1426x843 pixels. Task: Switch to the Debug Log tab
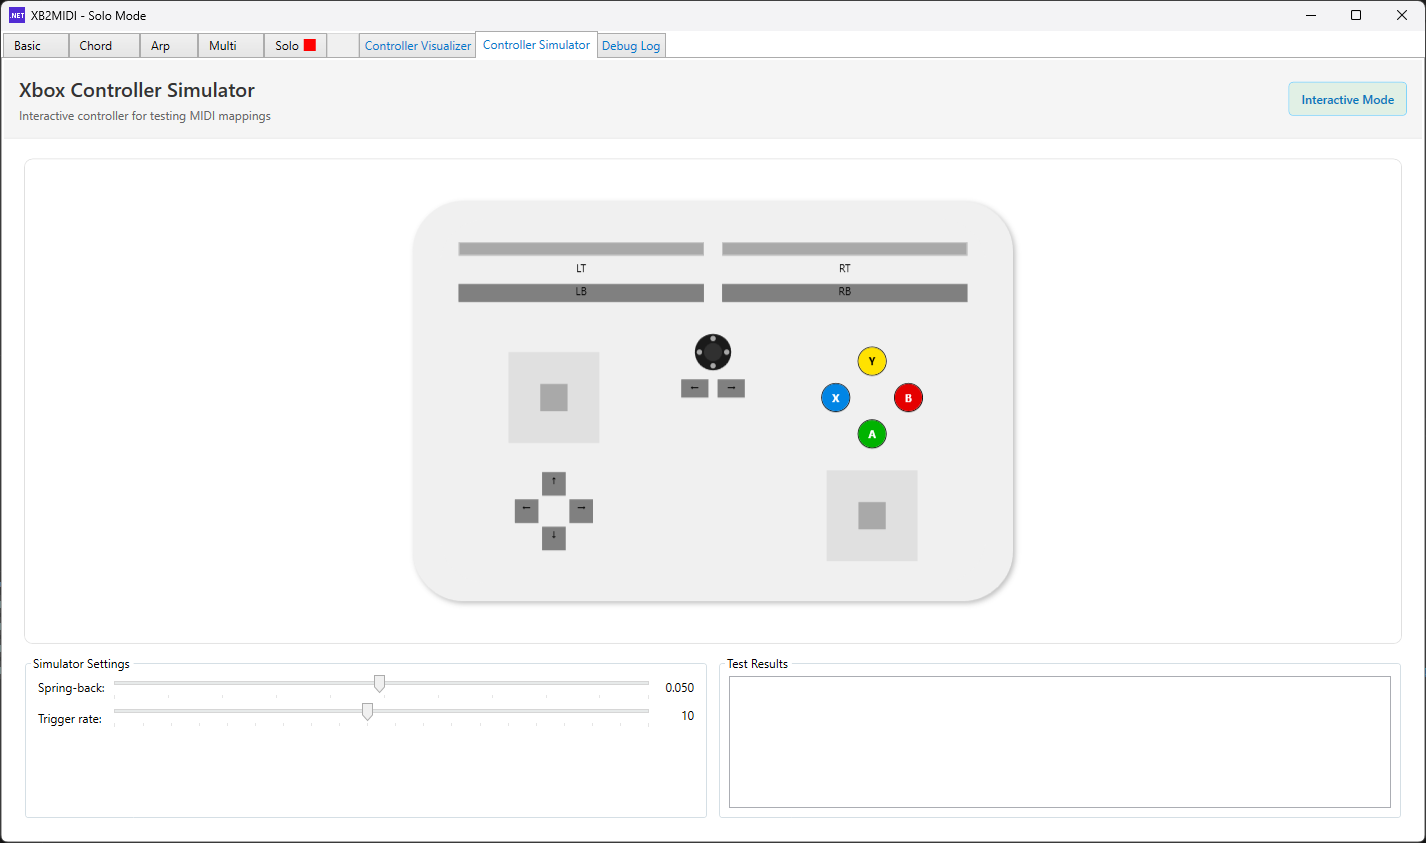(x=631, y=45)
